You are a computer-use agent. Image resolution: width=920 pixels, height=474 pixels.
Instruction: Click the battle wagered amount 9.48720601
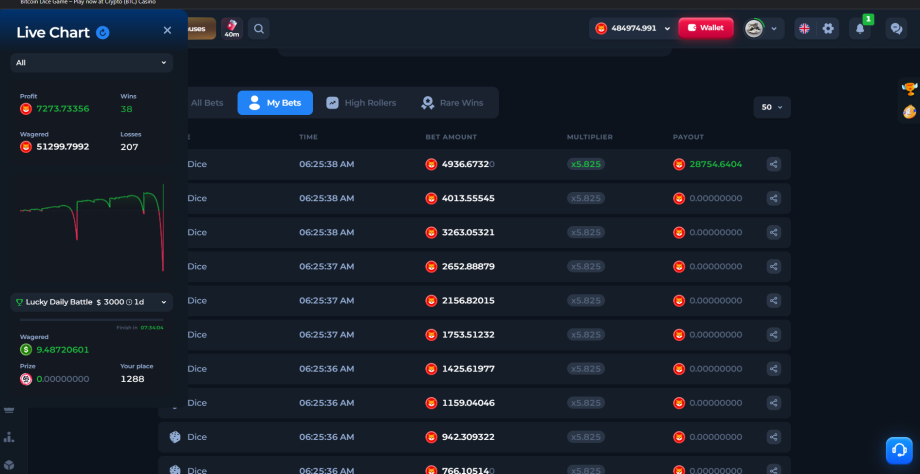click(x=63, y=350)
